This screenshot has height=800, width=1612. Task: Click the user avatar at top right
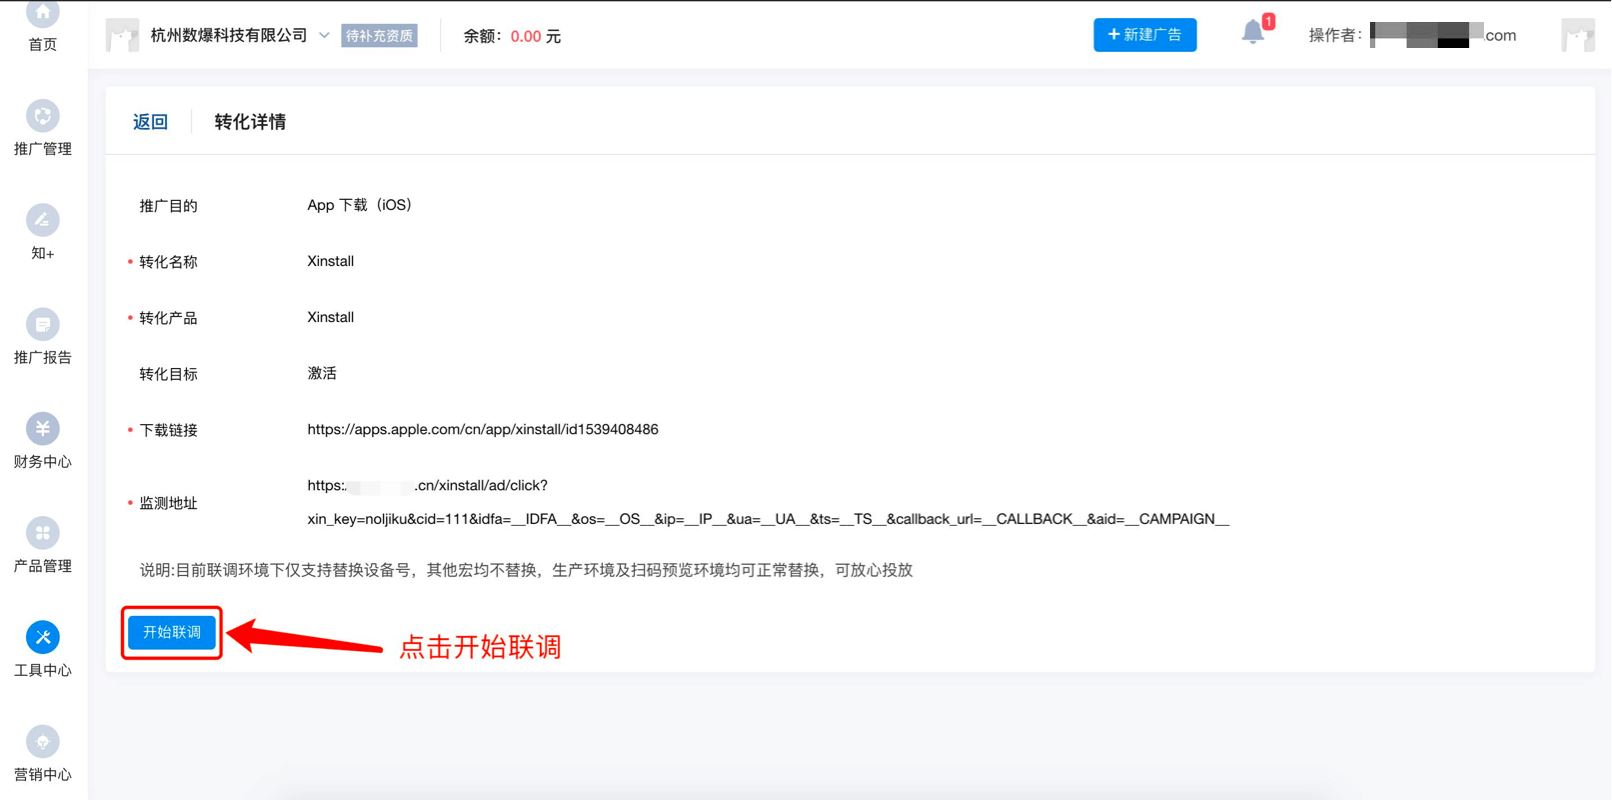click(x=1578, y=35)
